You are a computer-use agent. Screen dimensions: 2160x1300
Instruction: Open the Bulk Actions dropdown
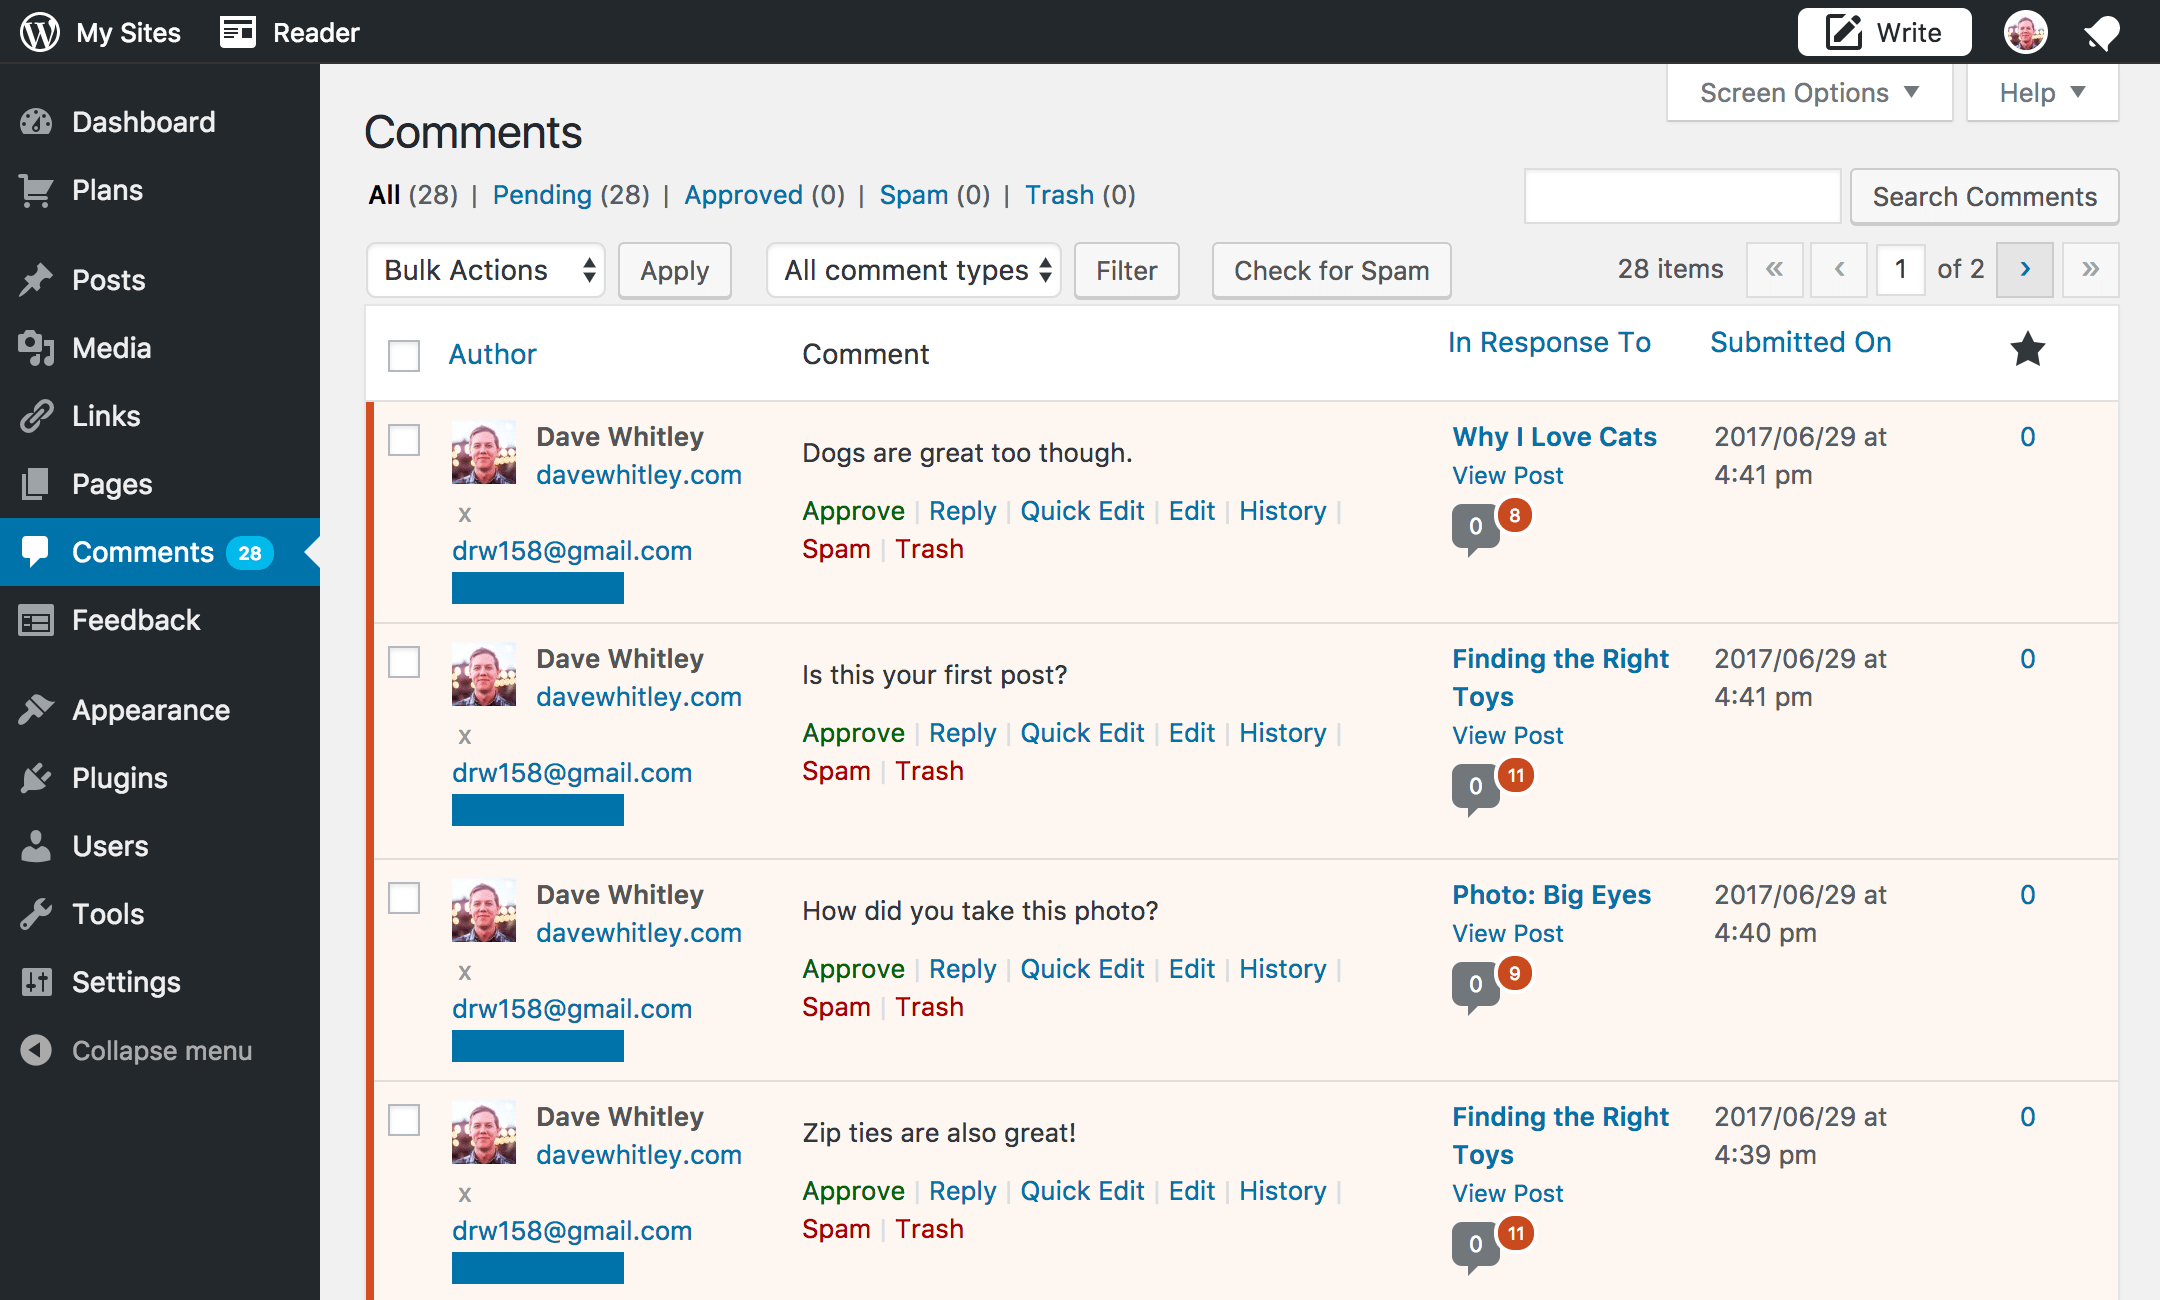[486, 270]
